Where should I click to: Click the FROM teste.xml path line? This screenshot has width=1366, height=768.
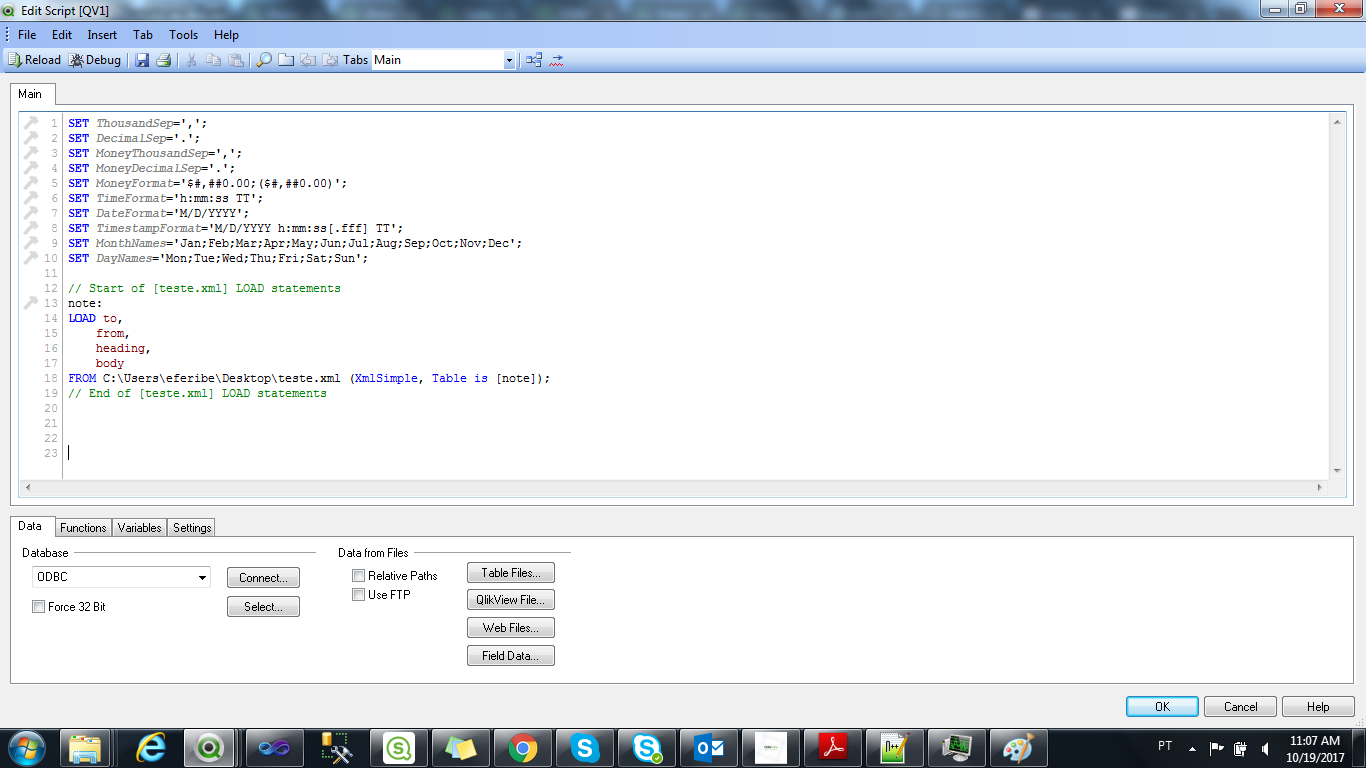click(x=309, y=378)
